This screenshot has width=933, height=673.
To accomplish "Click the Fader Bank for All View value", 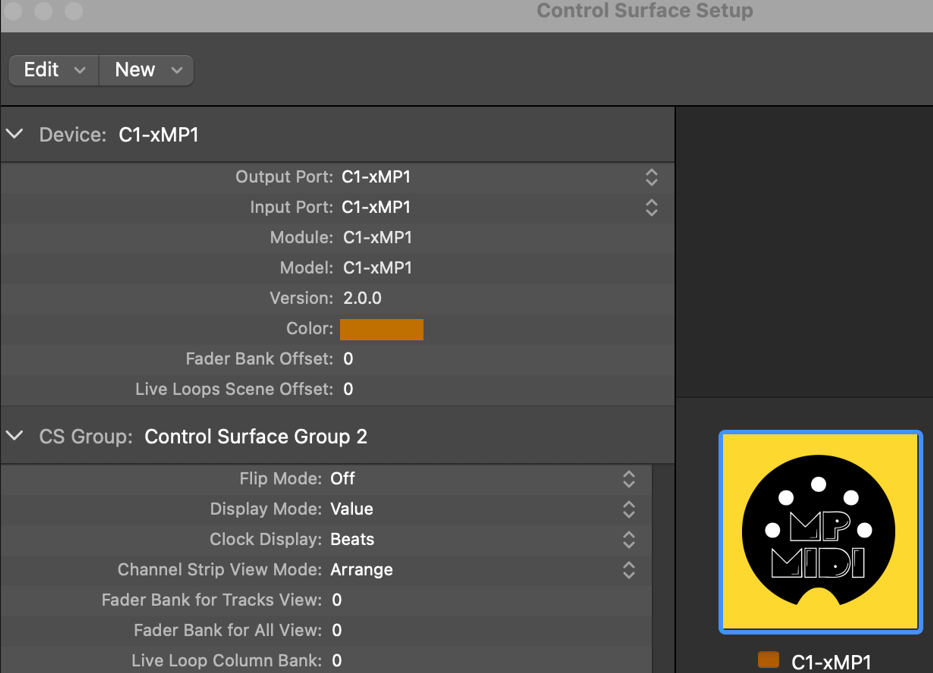I will (337, 630).
